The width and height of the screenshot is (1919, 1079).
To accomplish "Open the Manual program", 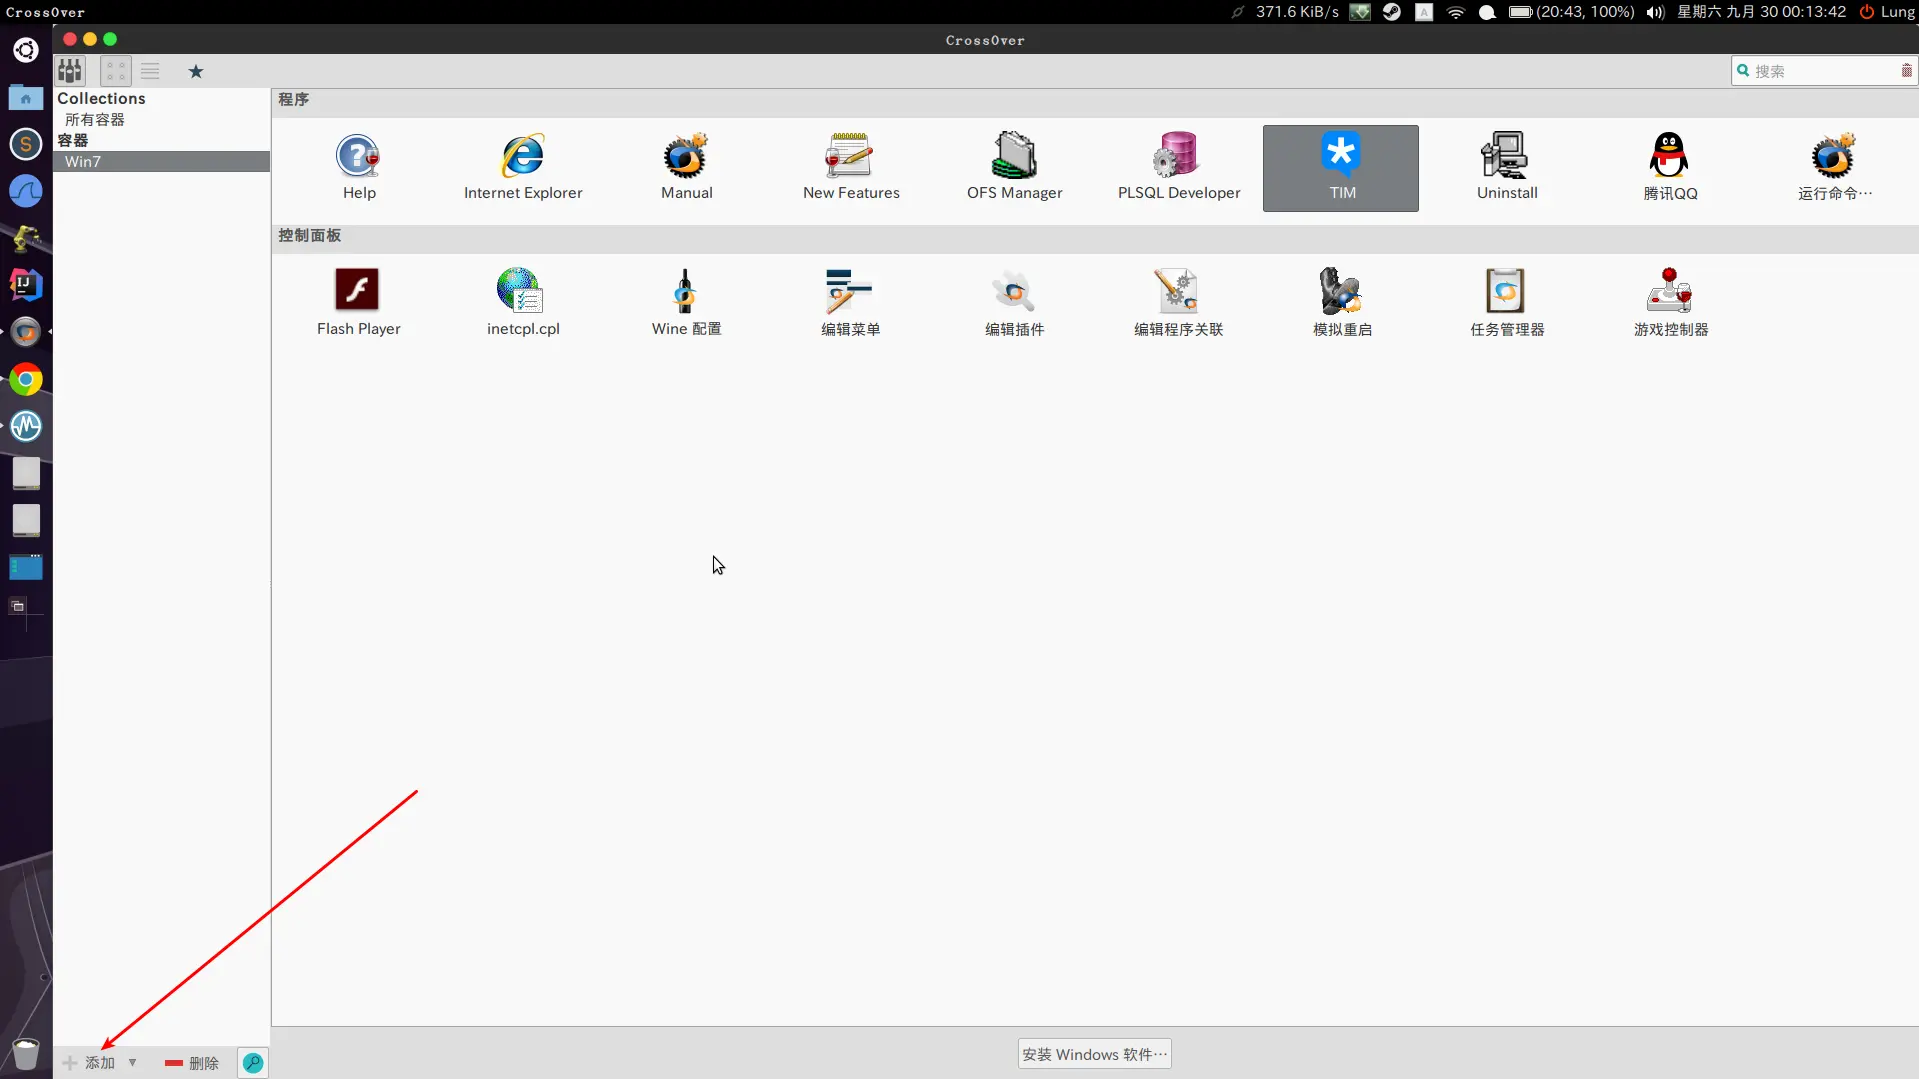I will tap(686, 167).
